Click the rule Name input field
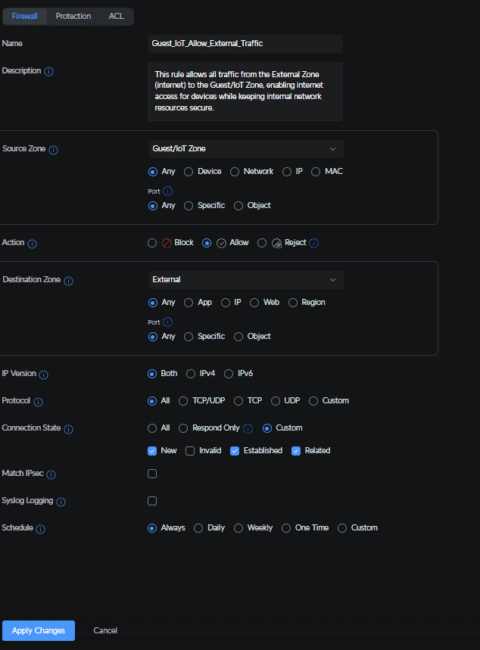Viewport: 480px width, 650px height. click(245, 44)
